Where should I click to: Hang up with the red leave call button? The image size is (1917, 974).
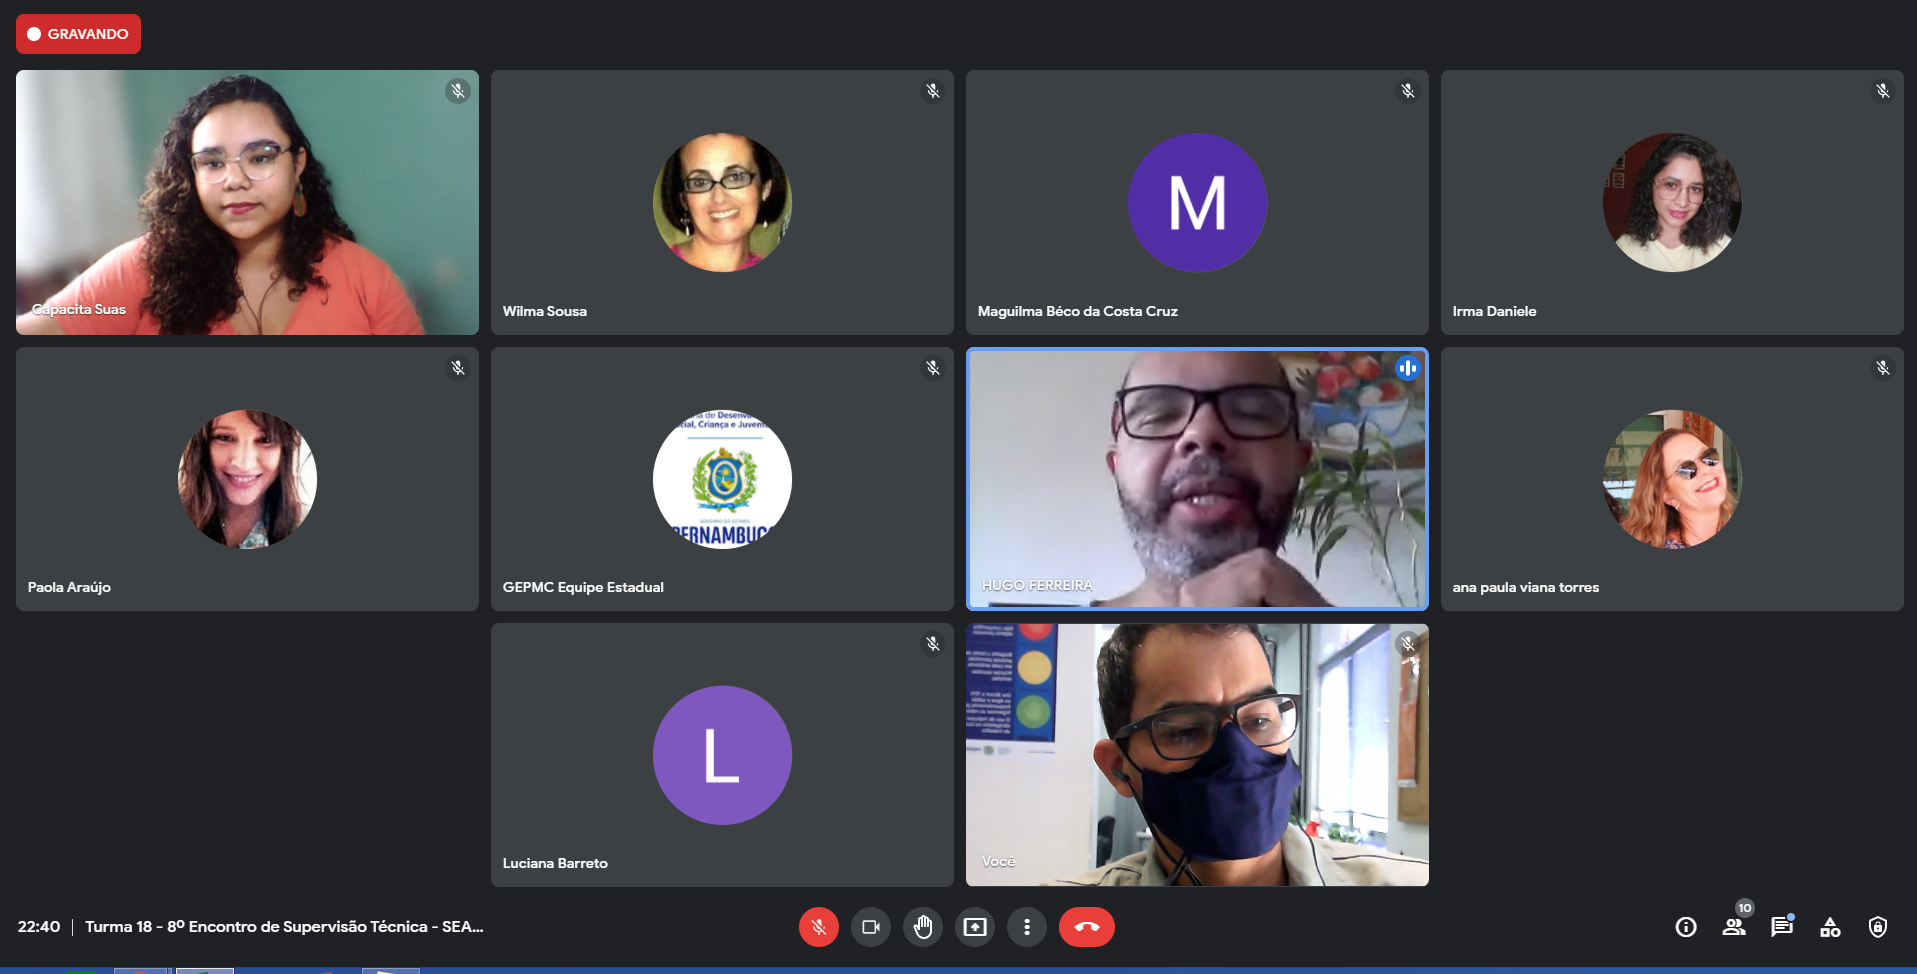point(1086,927)
